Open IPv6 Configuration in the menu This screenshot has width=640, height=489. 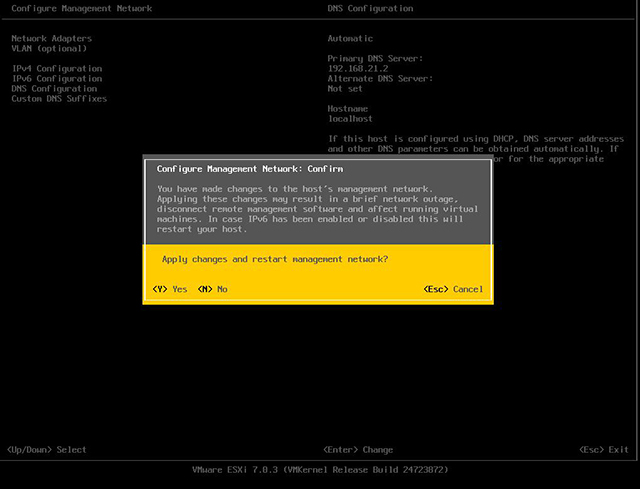pyautogui.click(x=57, y=78)
